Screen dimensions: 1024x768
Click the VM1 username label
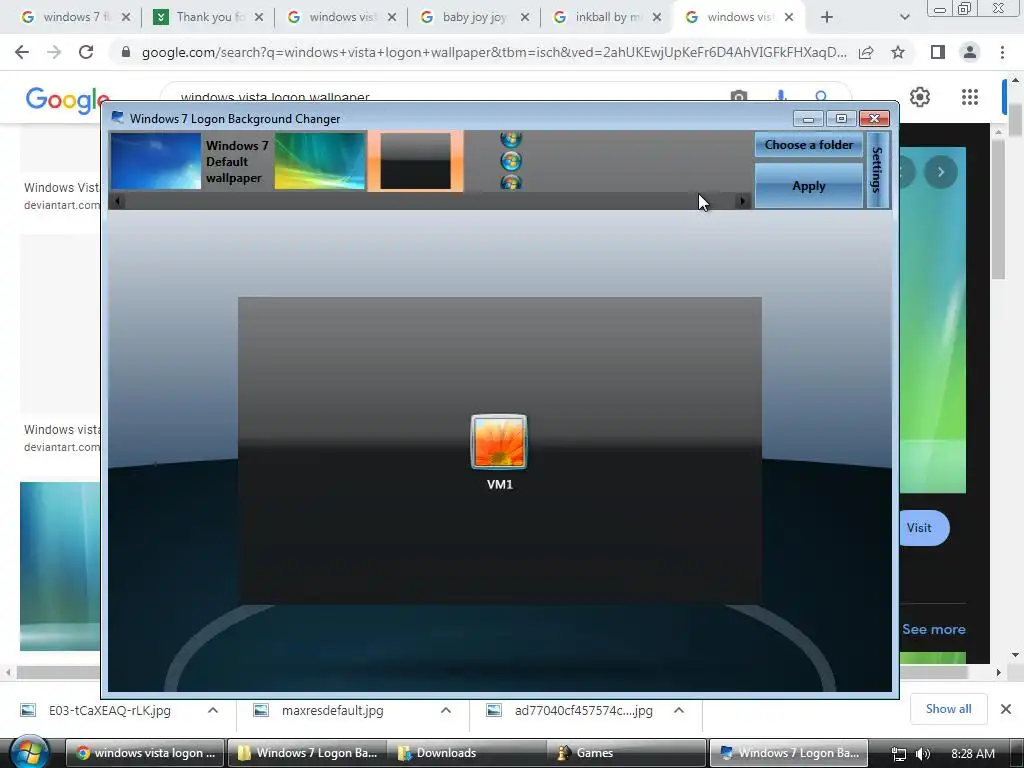point(500,485)
